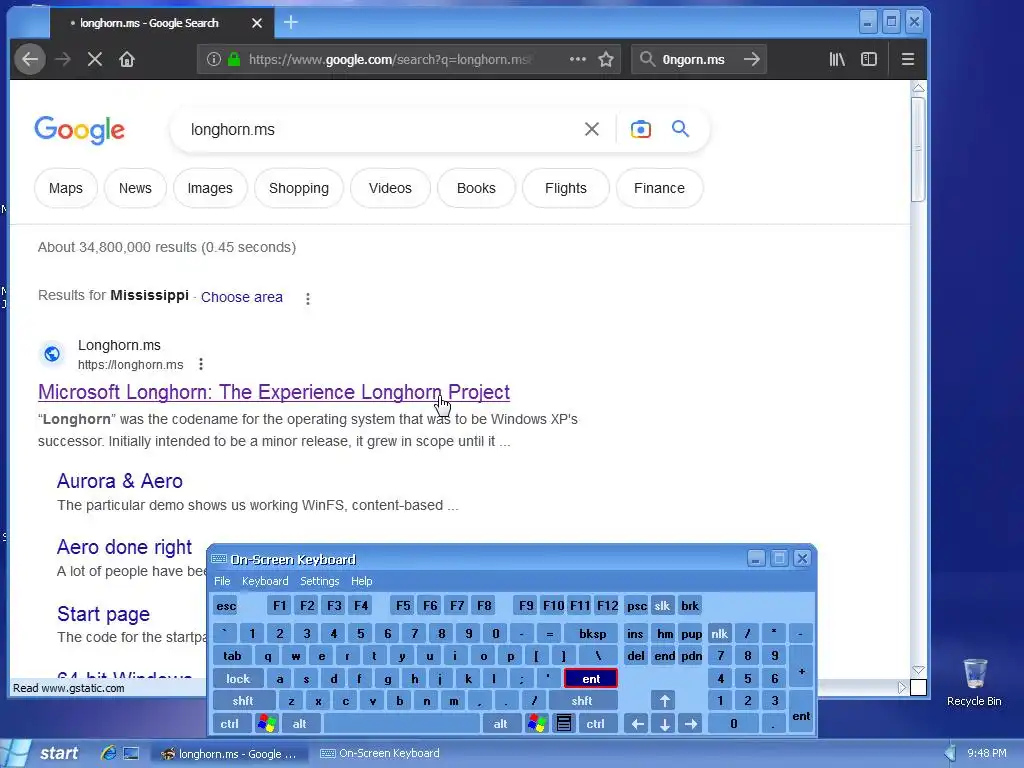Select the Finance filter chip

pyautogui.click(x=659, y=188)
